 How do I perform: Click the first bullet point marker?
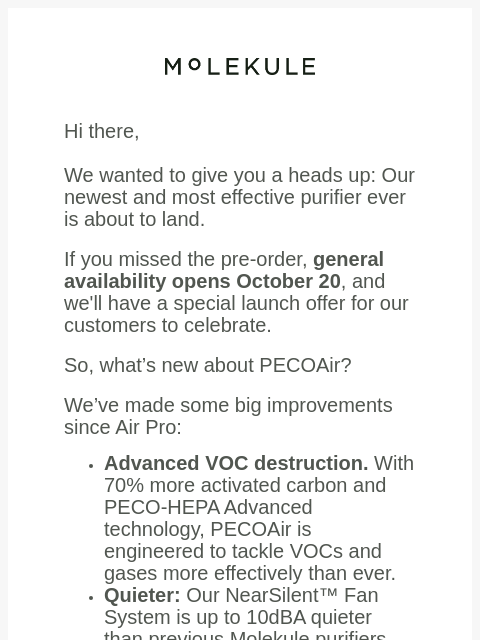coord(91,466)
